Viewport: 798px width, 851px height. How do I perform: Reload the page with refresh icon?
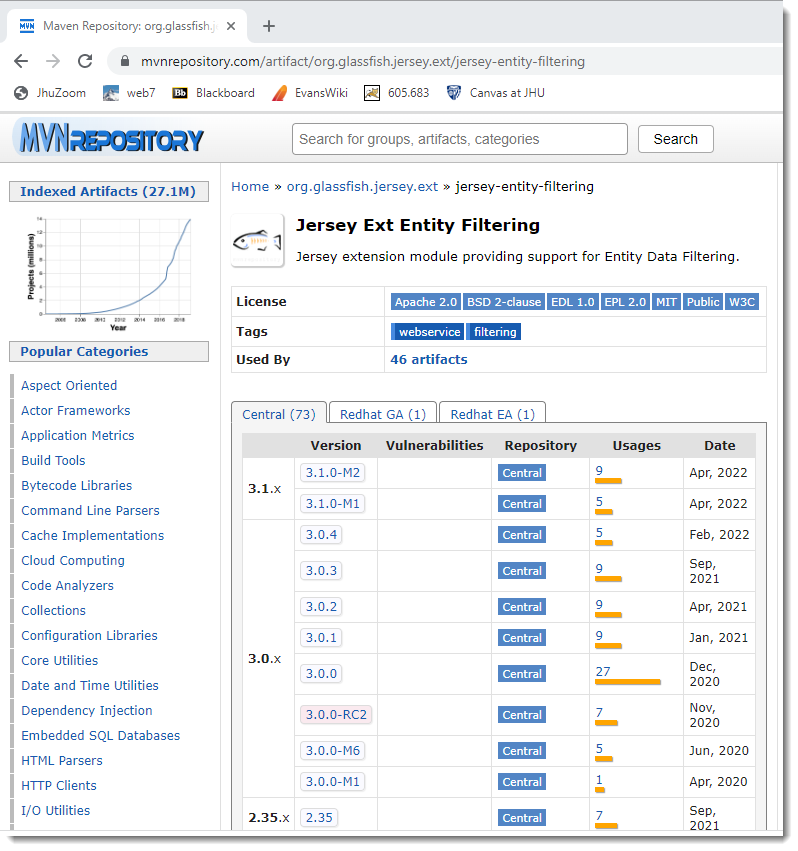(85, 61)
